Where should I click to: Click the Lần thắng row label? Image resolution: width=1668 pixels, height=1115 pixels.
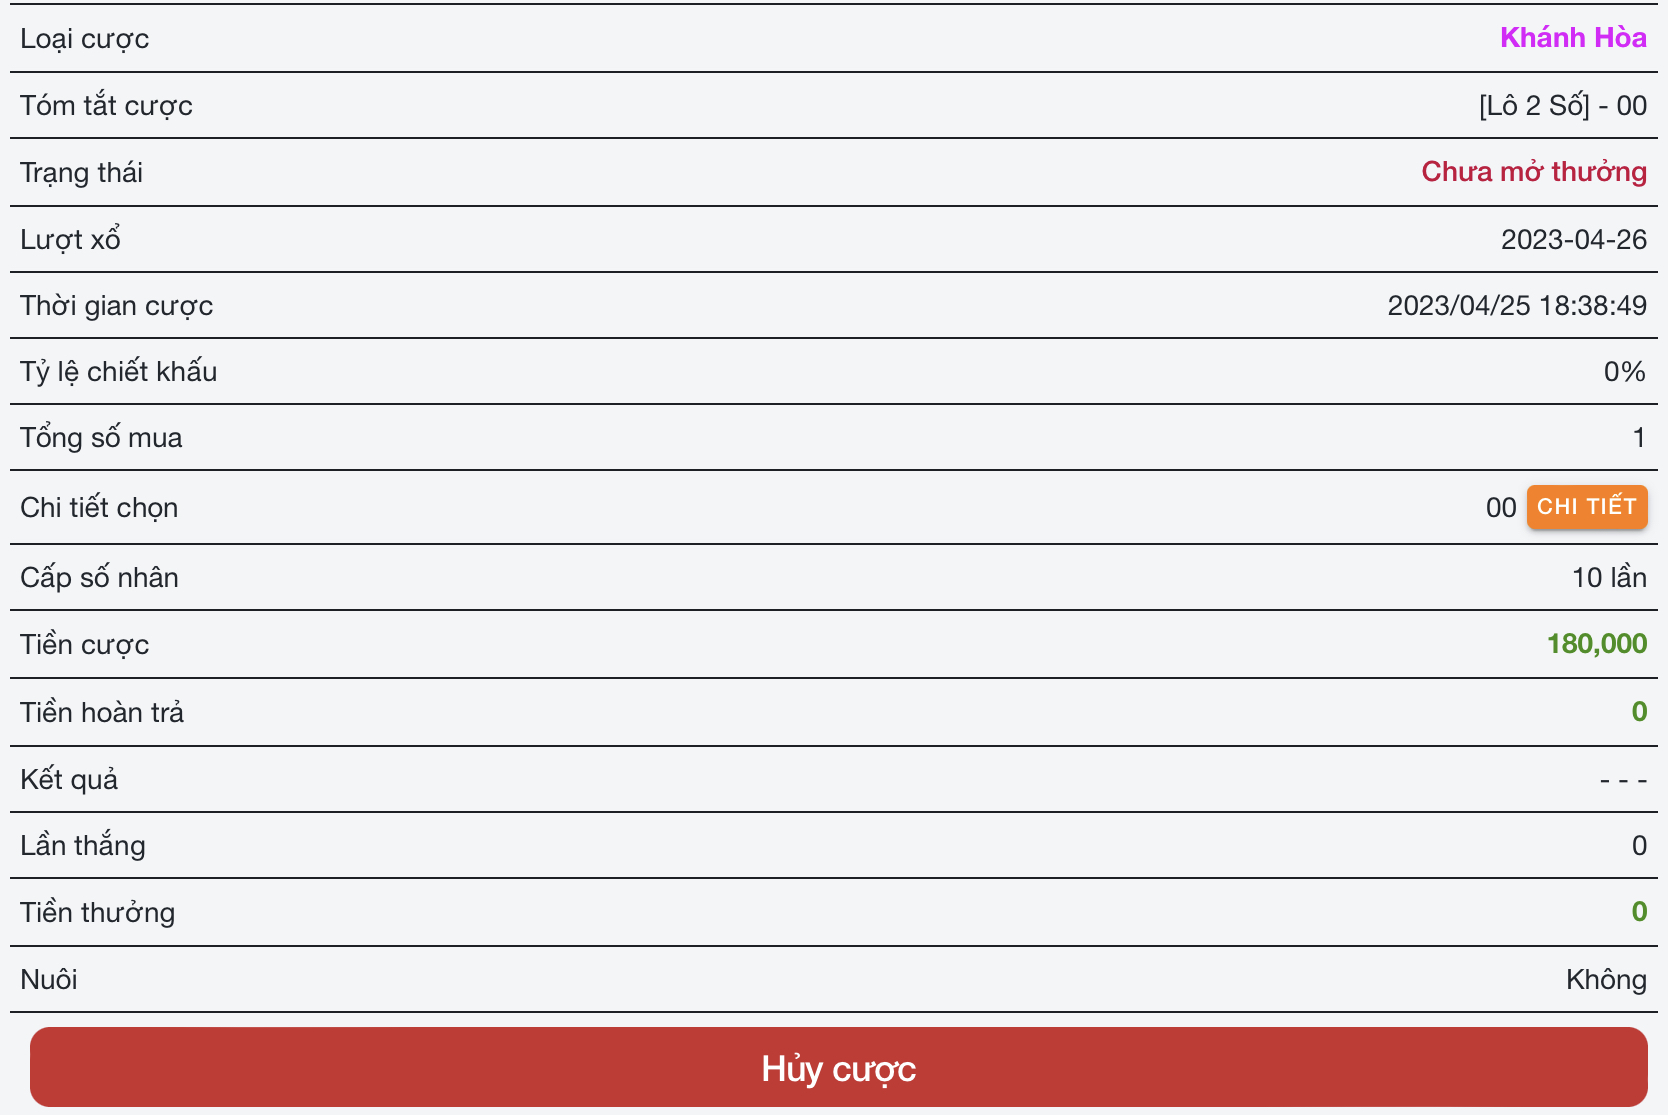point(83,846)
